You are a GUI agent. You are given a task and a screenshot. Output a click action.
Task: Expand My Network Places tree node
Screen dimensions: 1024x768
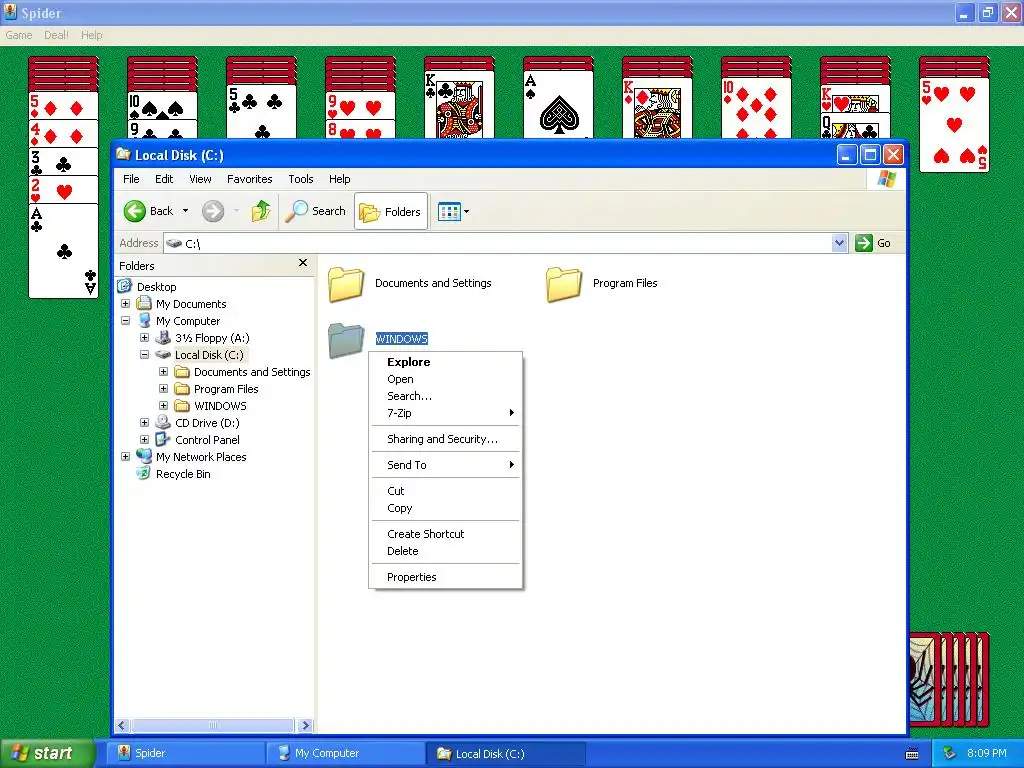click(x=125, y=456)
